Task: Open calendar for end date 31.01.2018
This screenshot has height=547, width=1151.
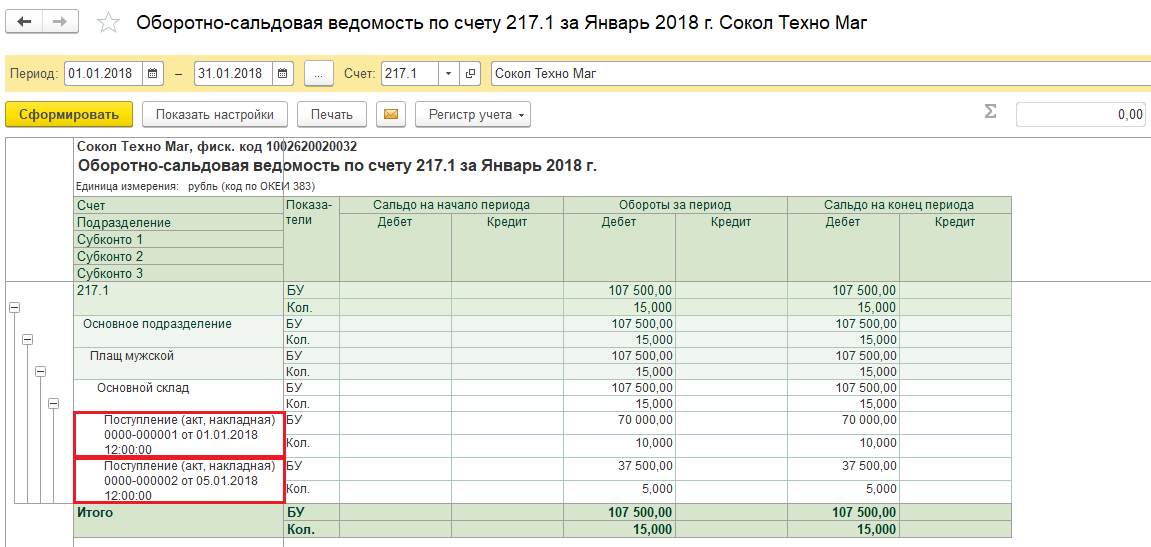Action: [x=283, y=73]
